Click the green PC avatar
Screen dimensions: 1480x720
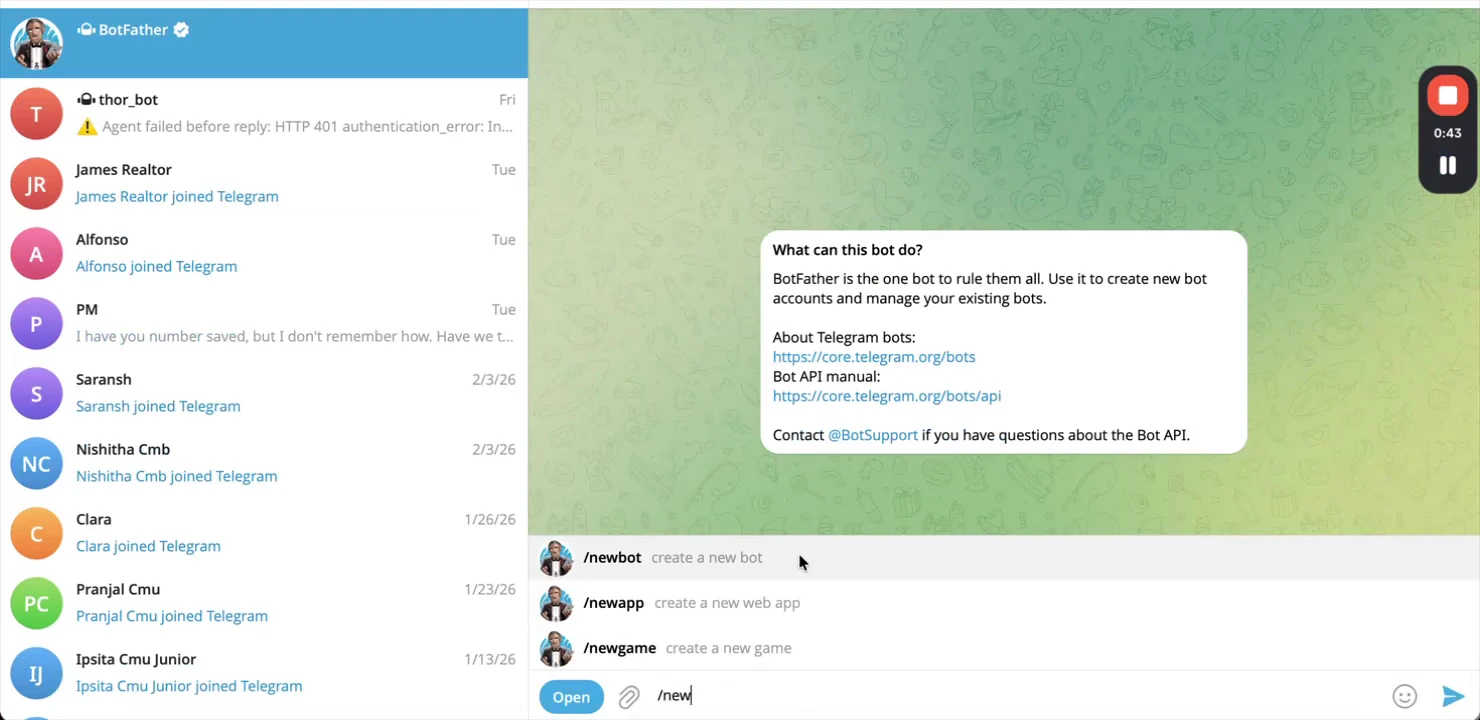[36, 603]
